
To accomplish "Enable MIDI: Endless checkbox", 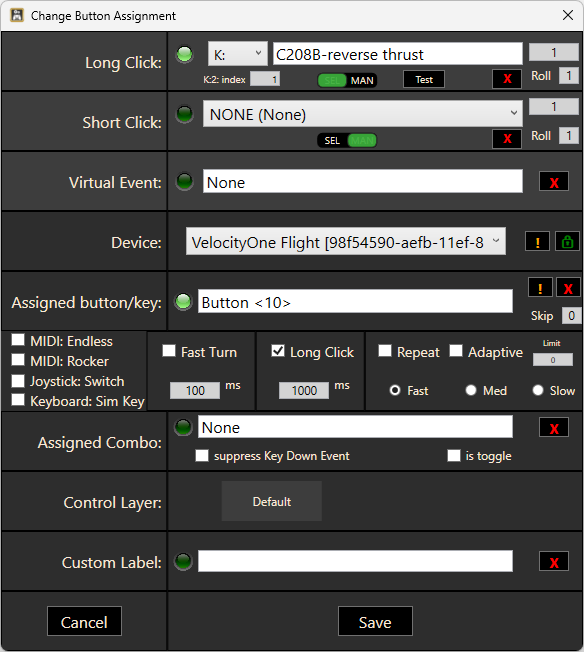I will pyautogui.click(x=18, y=339).
